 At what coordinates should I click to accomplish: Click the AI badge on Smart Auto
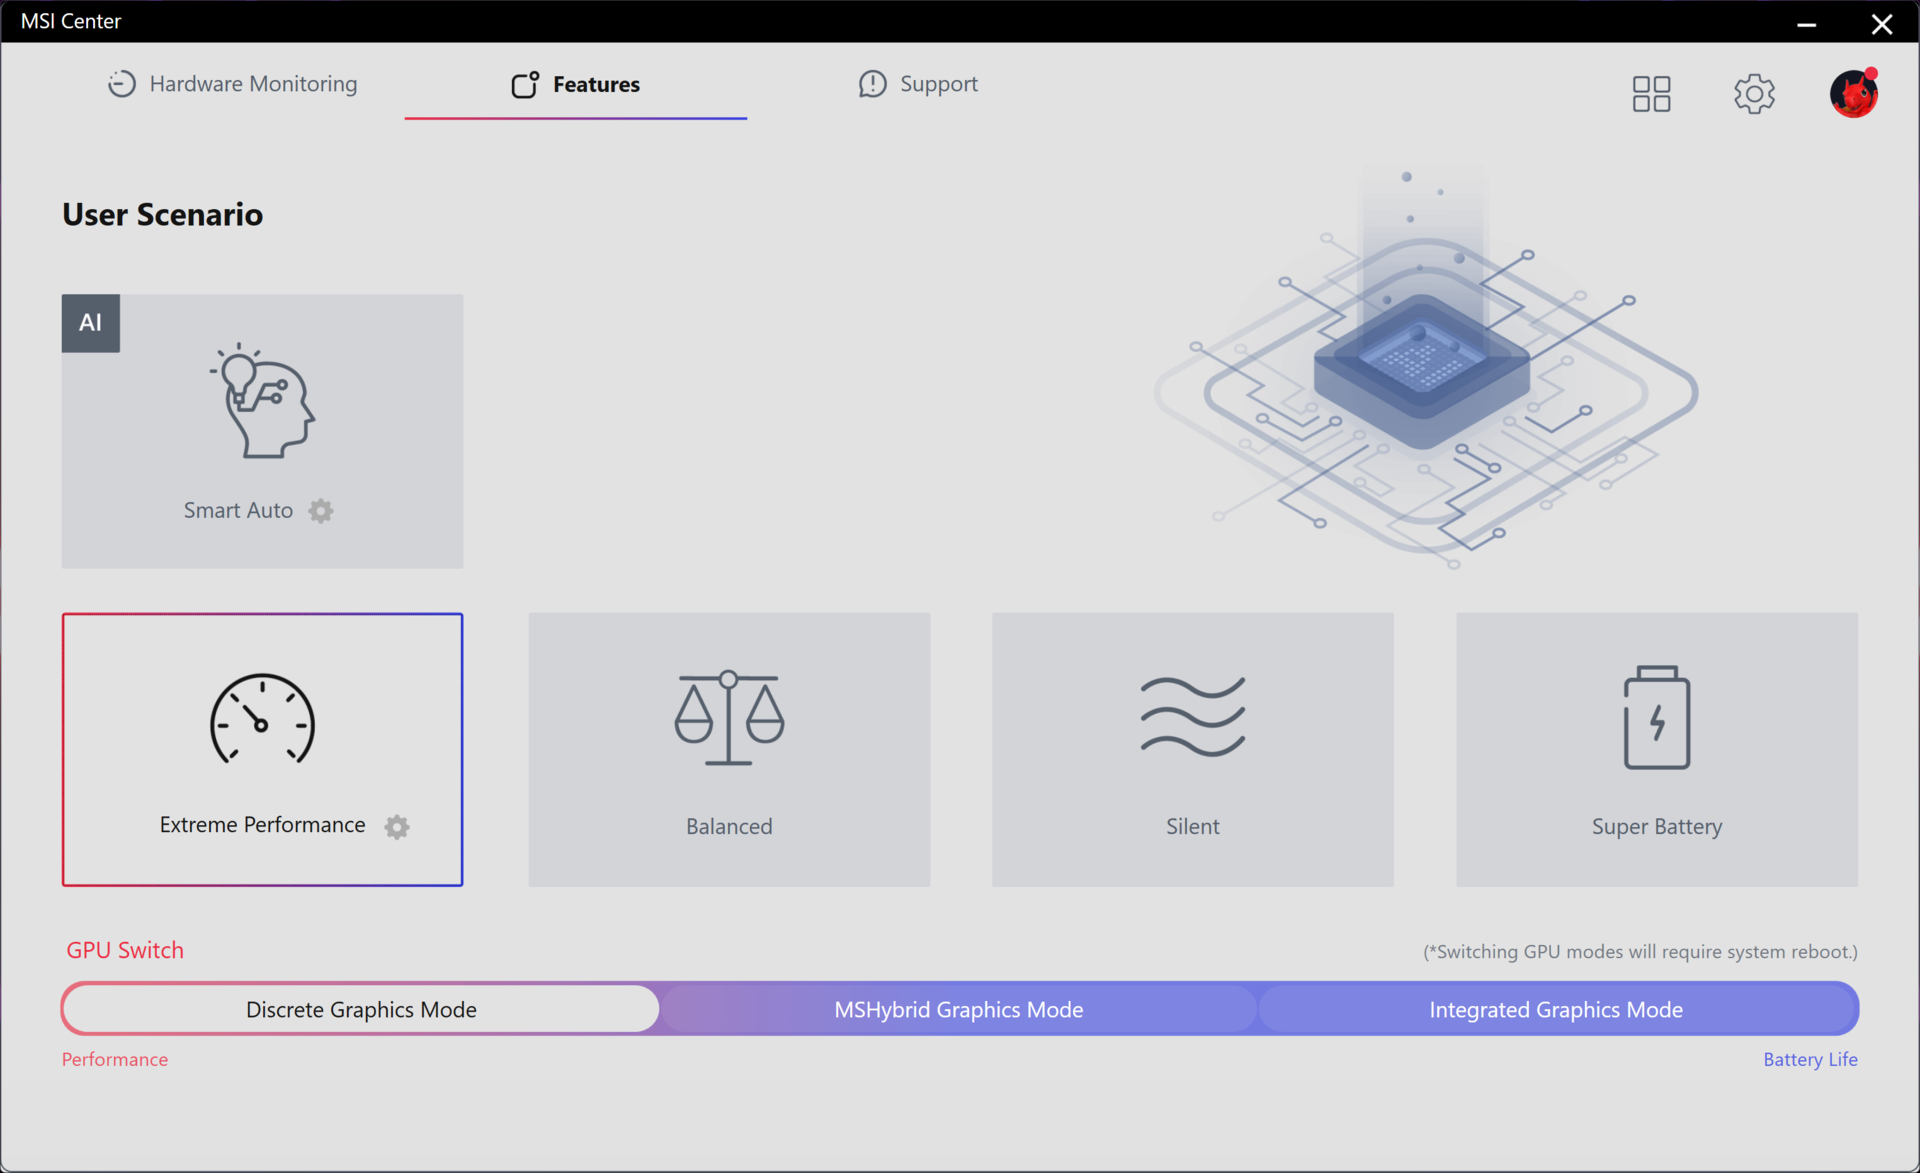tap(91, 323)
